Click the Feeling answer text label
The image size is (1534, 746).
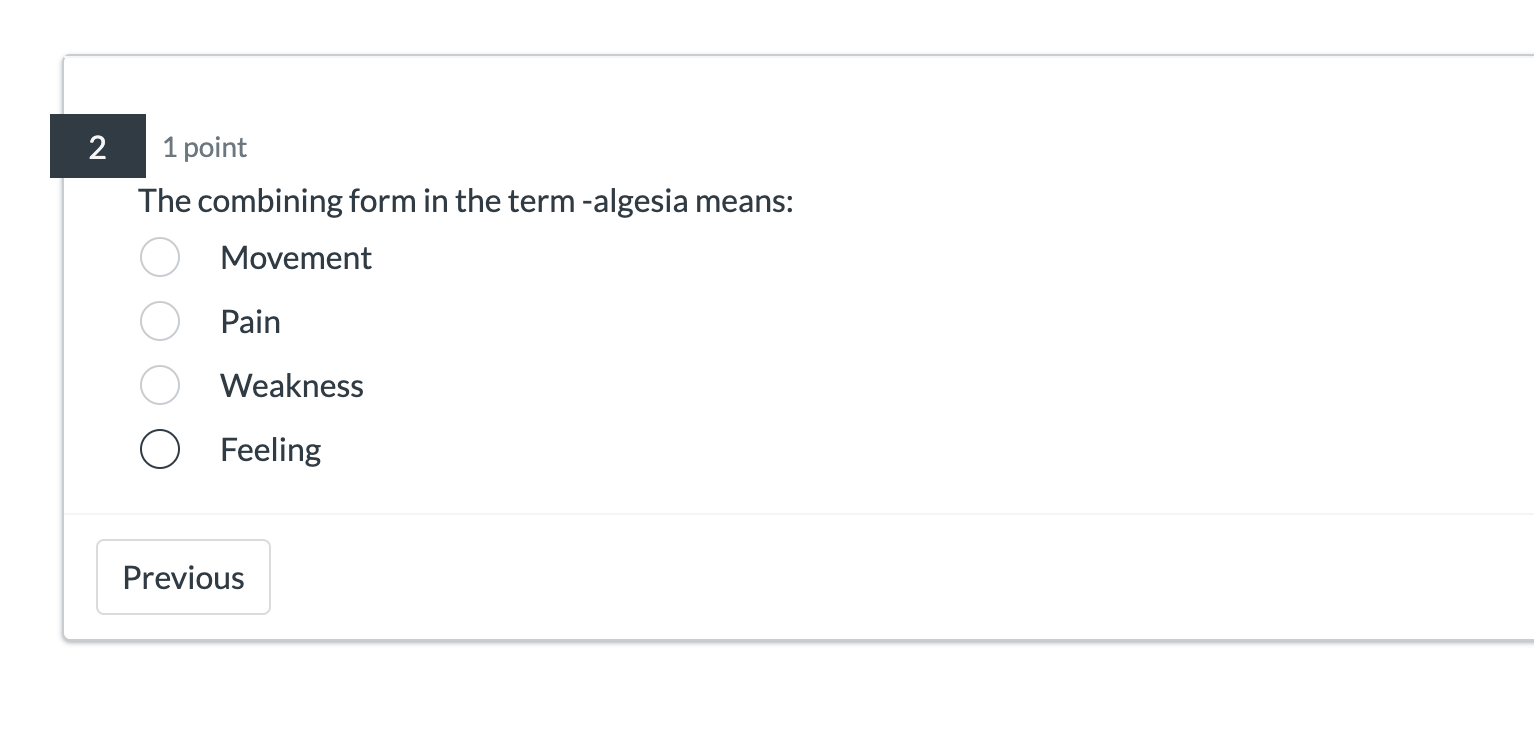pyautogui.click(x=270, y=449)
